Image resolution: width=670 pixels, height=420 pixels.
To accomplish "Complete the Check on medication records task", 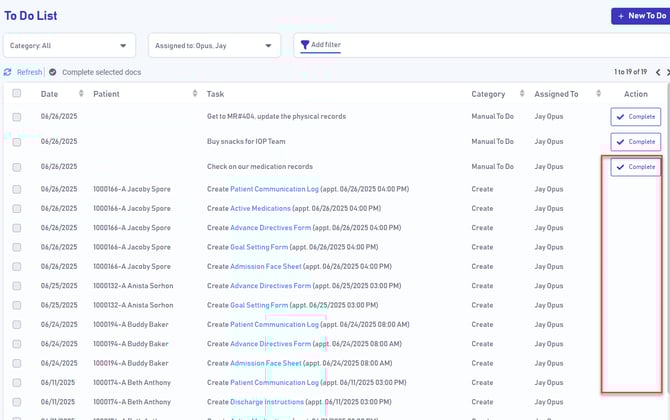I will click(636, 167).
